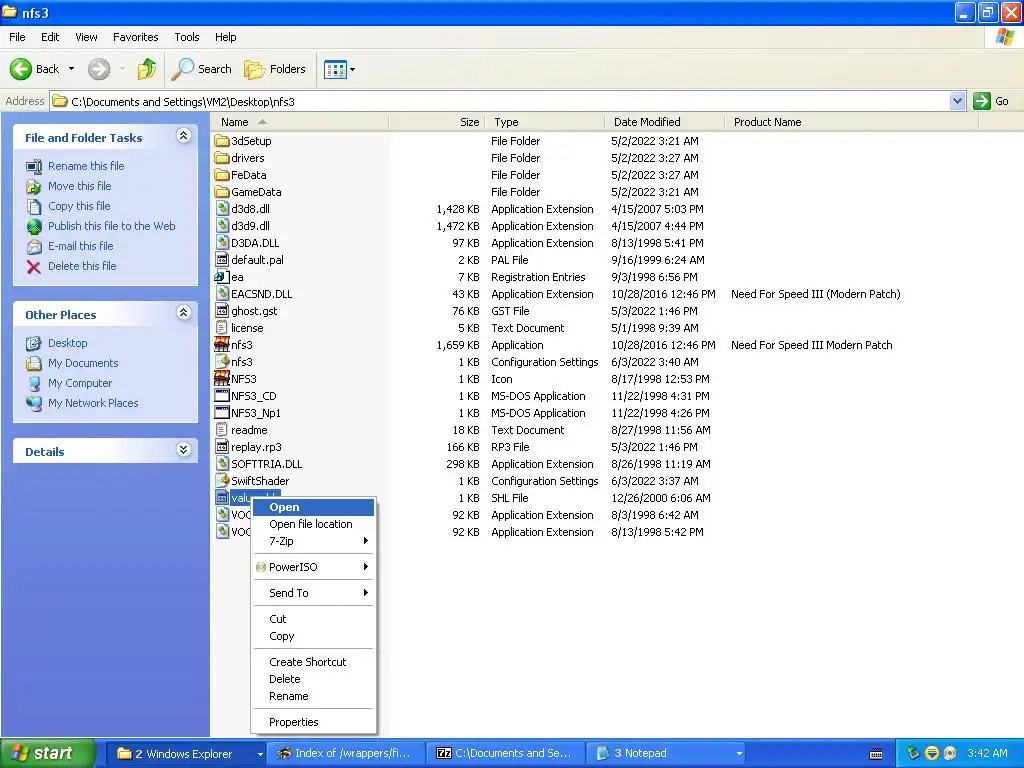Open the Back history dropdown arrow
This screenshot has height=768, width=1024.
[71, 69]
